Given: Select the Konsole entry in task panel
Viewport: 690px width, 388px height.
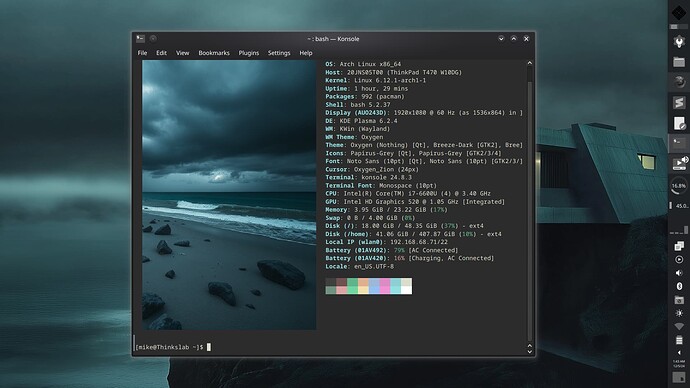Looking at the screenshot, I should click(x=679, y=143).
